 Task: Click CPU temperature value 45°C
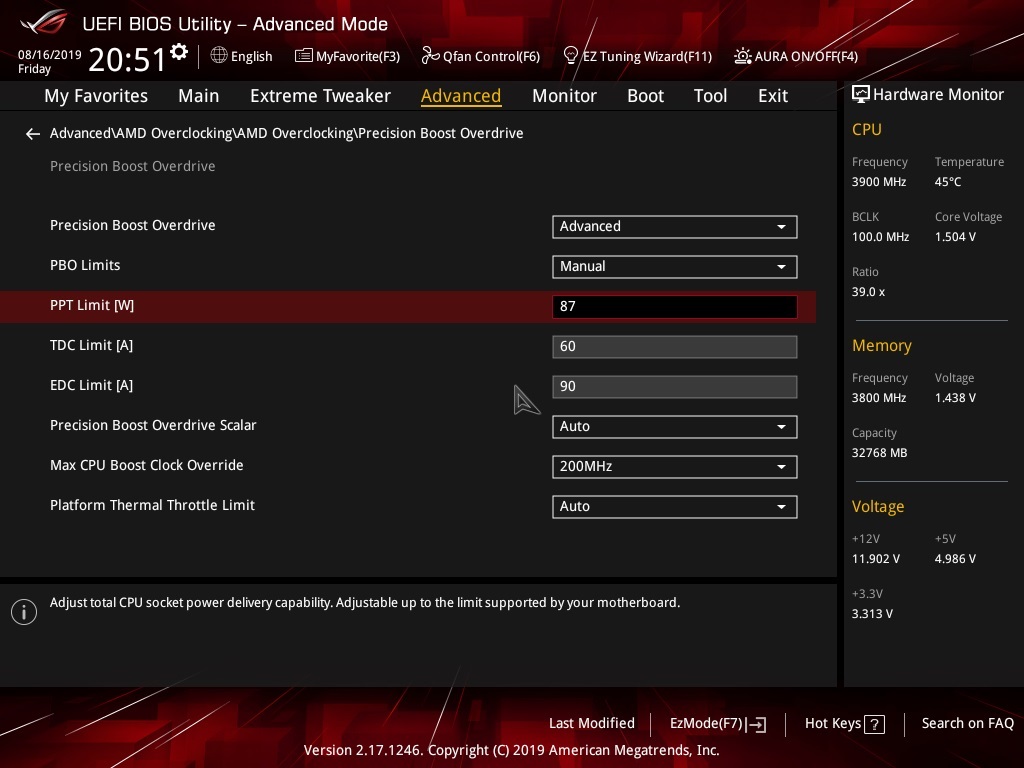tap(948, 182)
